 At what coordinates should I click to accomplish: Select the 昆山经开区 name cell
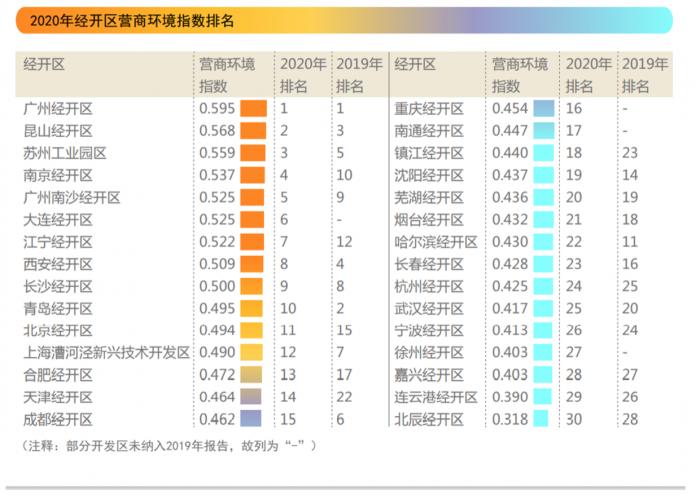(58, 131)
